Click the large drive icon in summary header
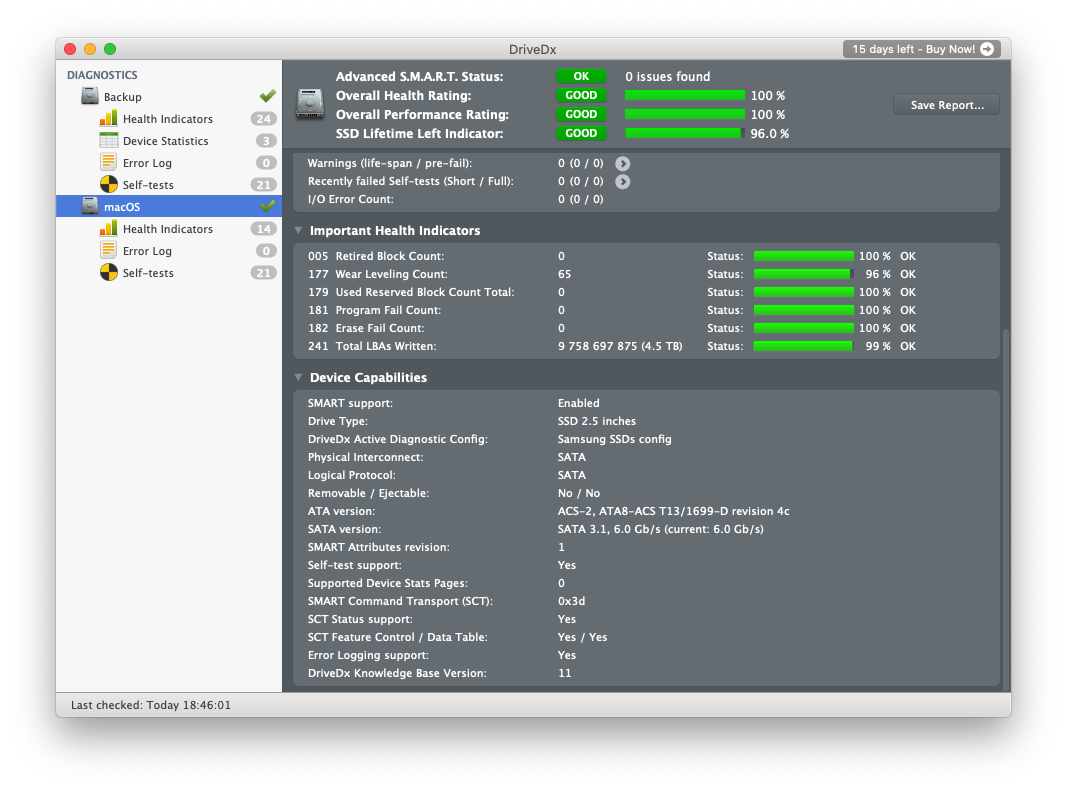The width and height of the screenshot is (1067, 791). tap(310, 104)
